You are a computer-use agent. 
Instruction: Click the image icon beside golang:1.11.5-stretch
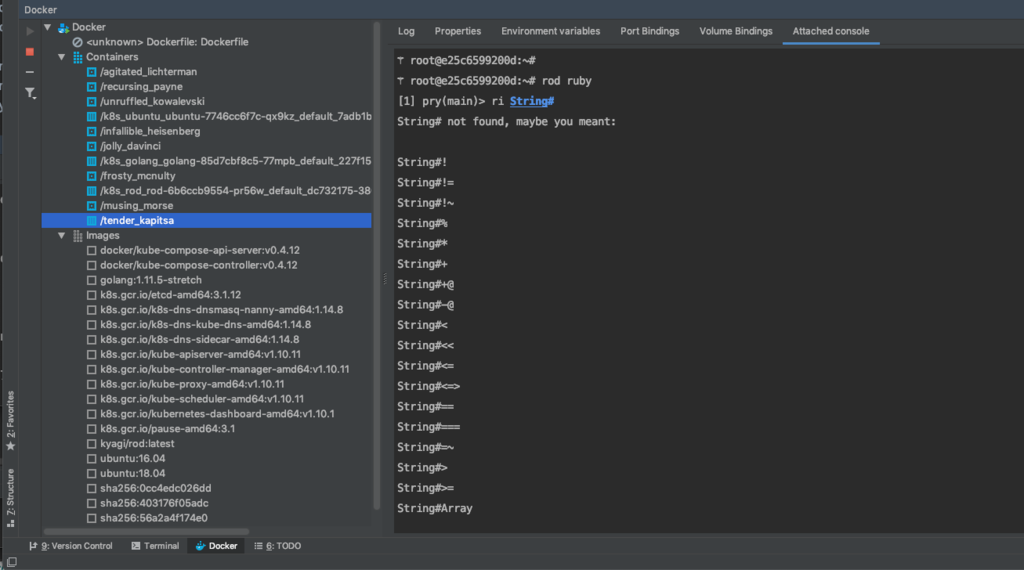[91, 280]
